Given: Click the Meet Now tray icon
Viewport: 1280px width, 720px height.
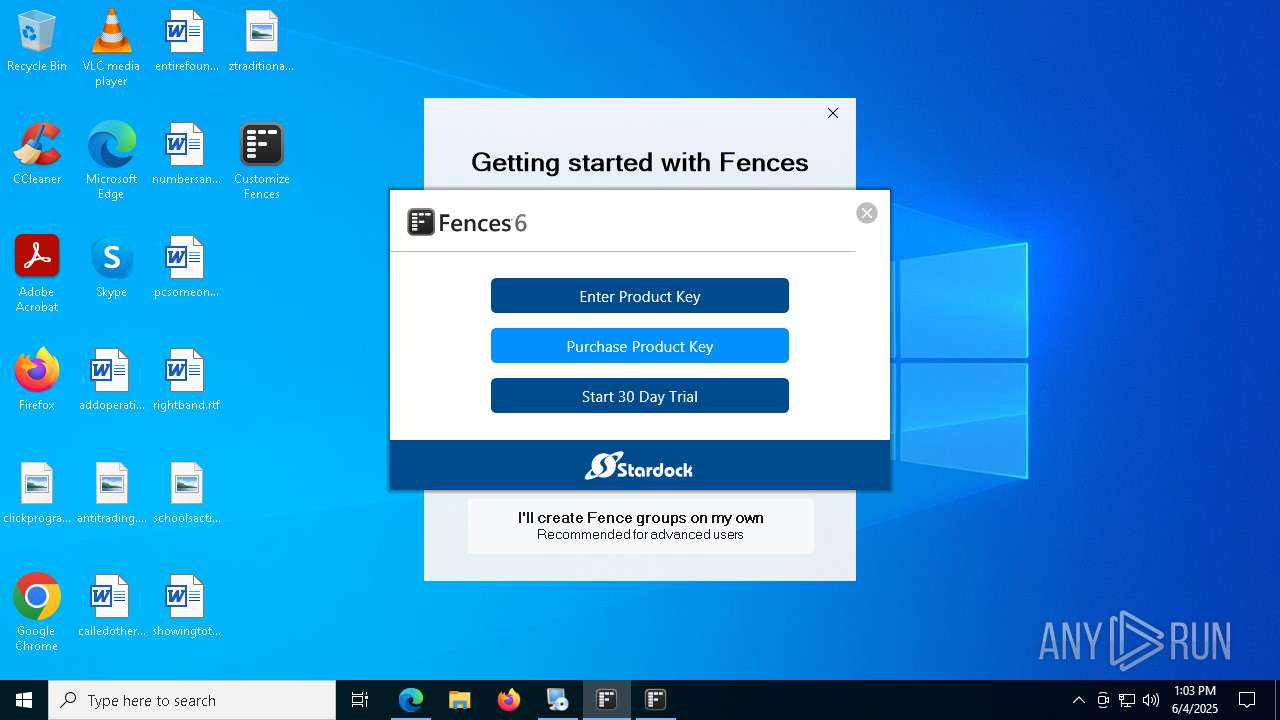Looking at the screenshot, I should click(x=1103, y=700).
